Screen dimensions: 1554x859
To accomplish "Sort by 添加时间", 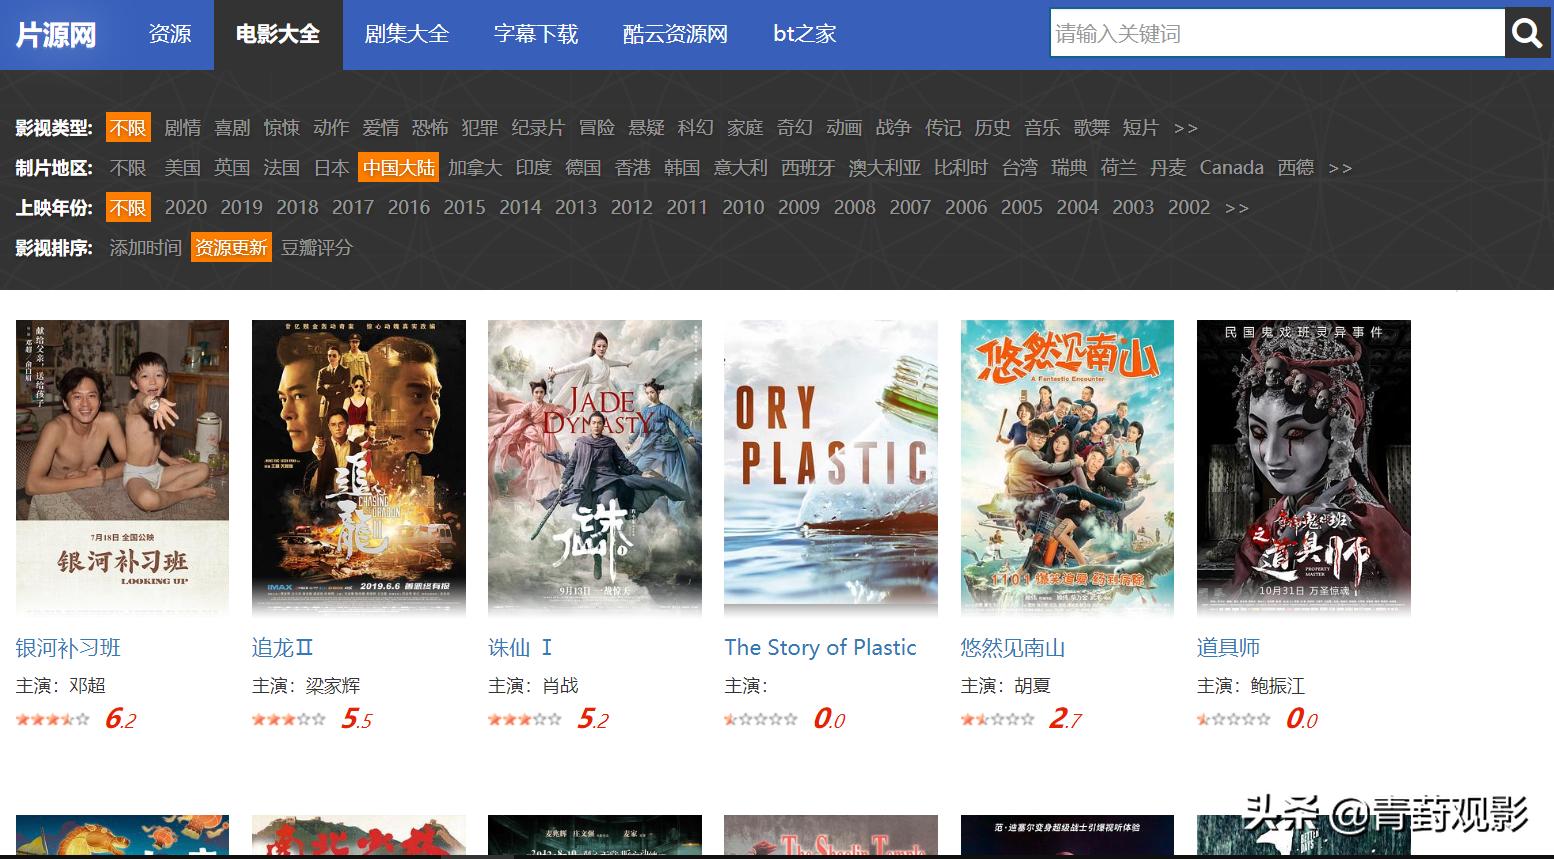I will pyautogui.click(x=145, y=247).
